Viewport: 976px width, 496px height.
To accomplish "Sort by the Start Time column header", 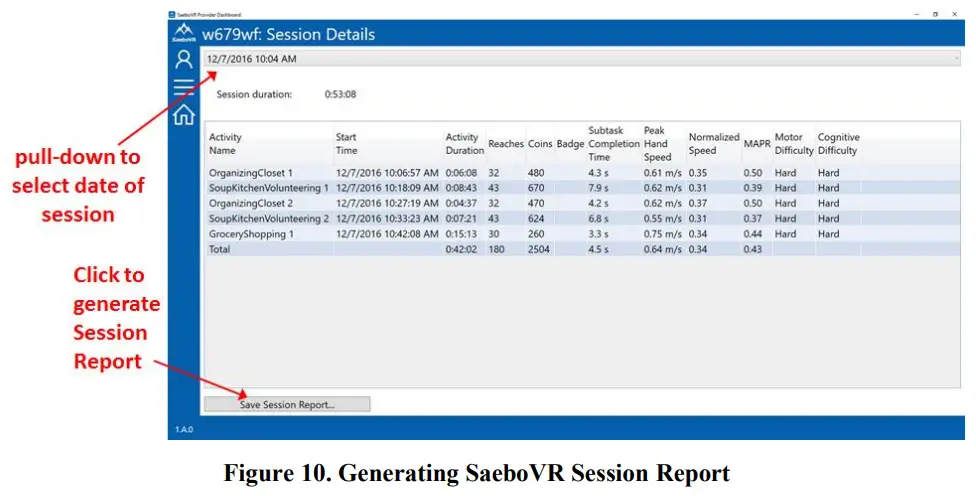I will [x=347, y=144].
